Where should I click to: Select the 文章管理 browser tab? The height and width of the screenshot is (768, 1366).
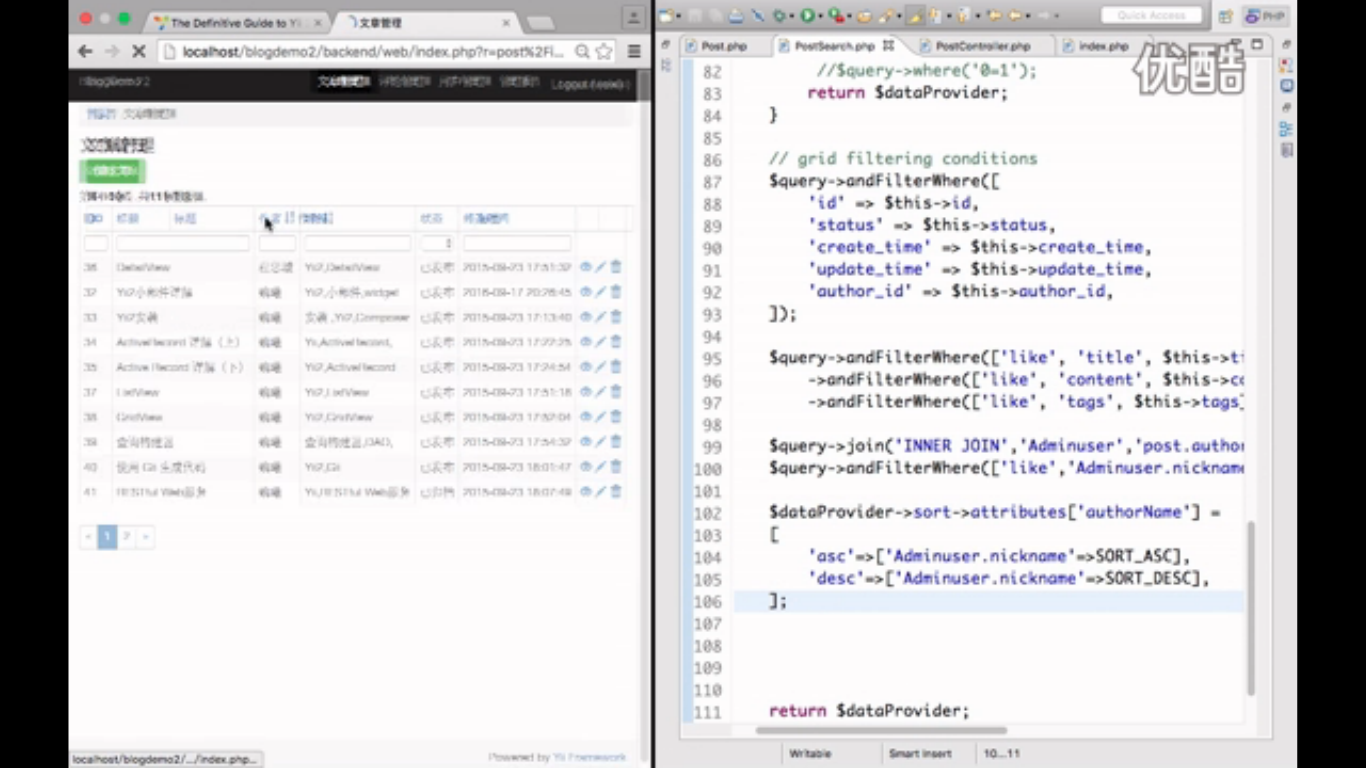coord(425,22)
